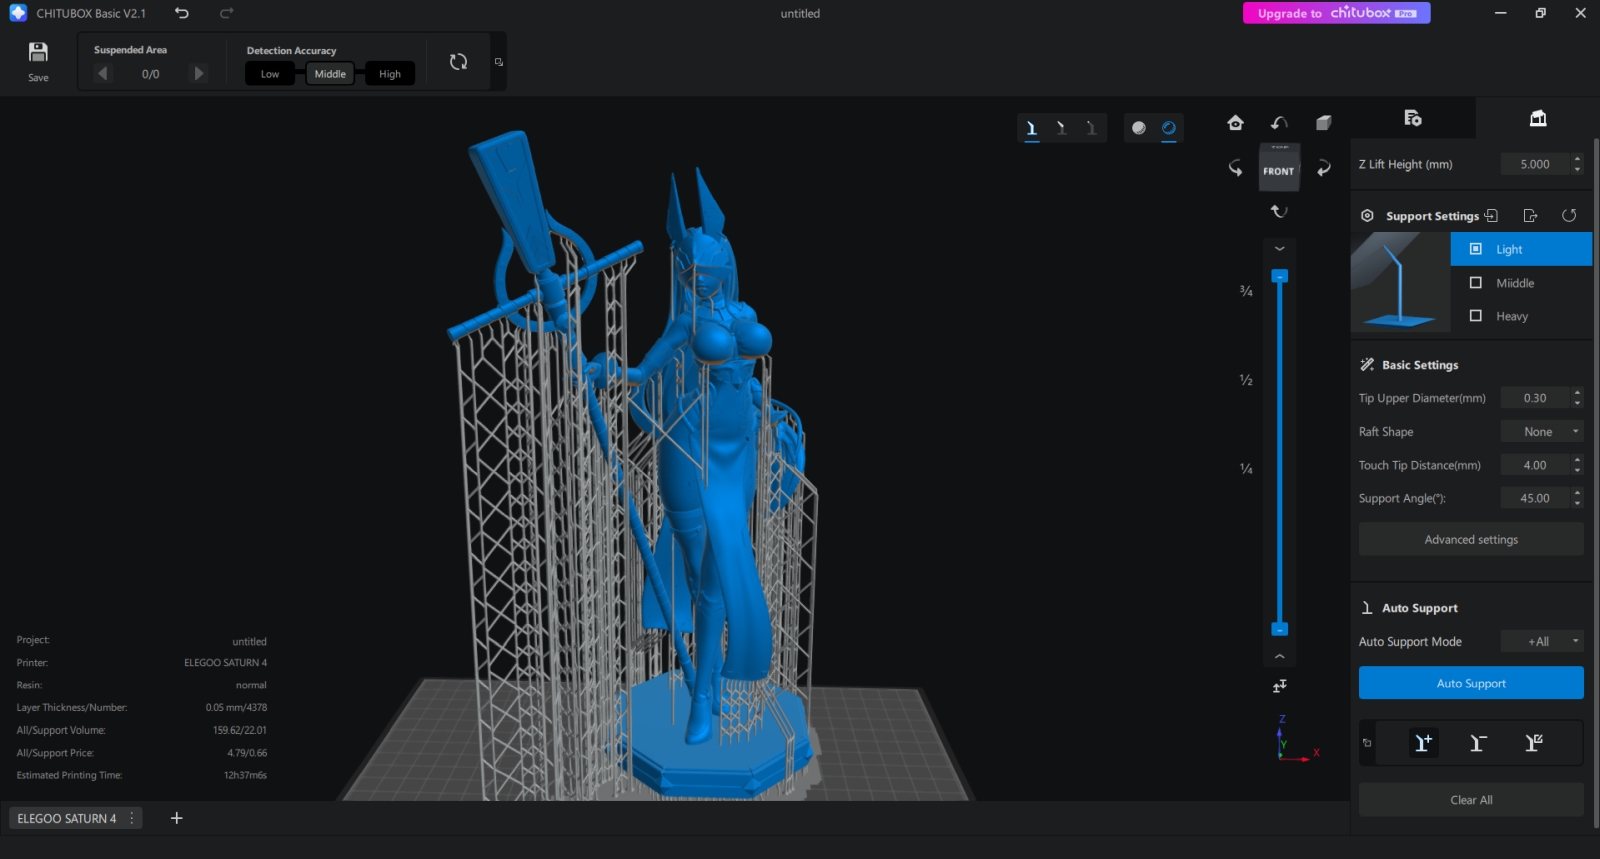Toggle perspective cube view
Viewport: 1600px width, 859px height.
(x=1323, y=123)
